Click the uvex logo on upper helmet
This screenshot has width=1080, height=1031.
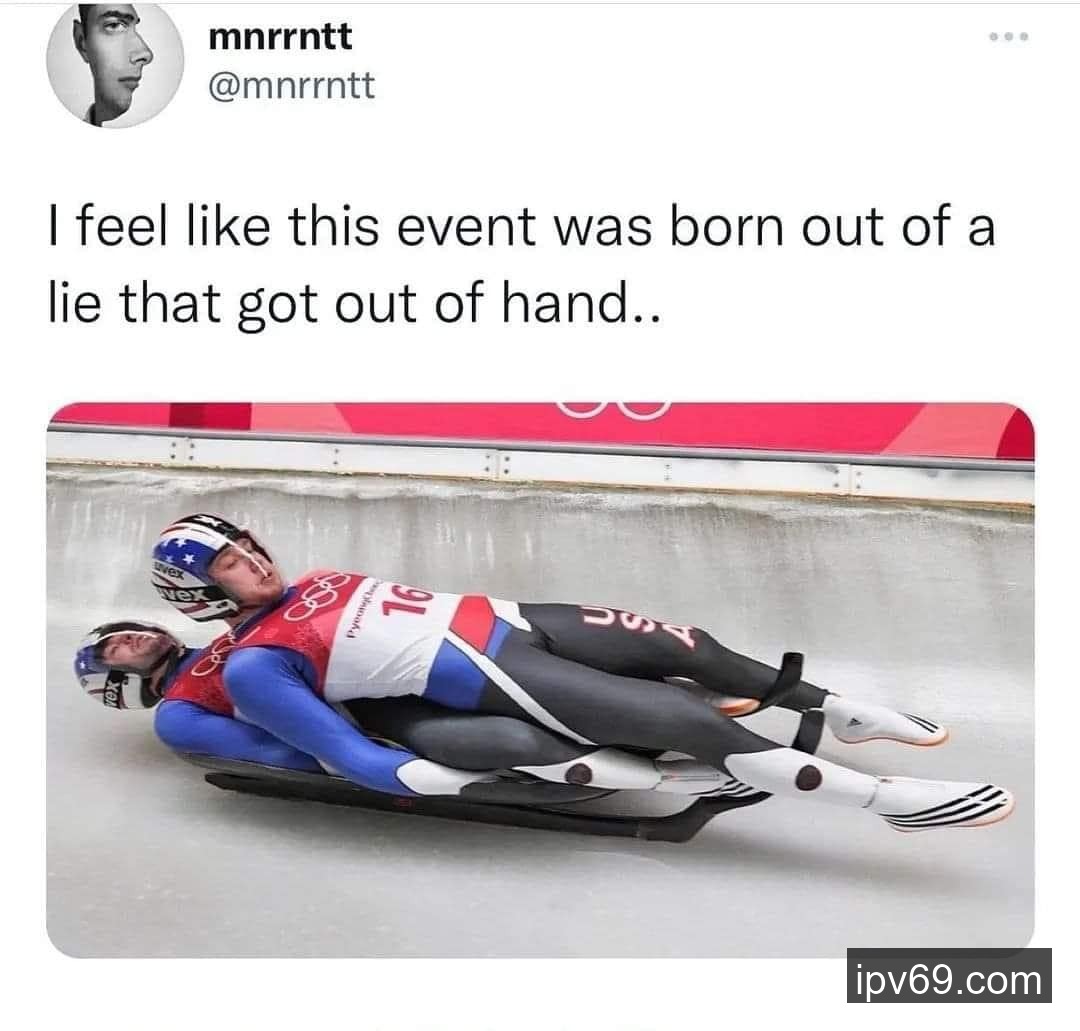click(180, 594)
